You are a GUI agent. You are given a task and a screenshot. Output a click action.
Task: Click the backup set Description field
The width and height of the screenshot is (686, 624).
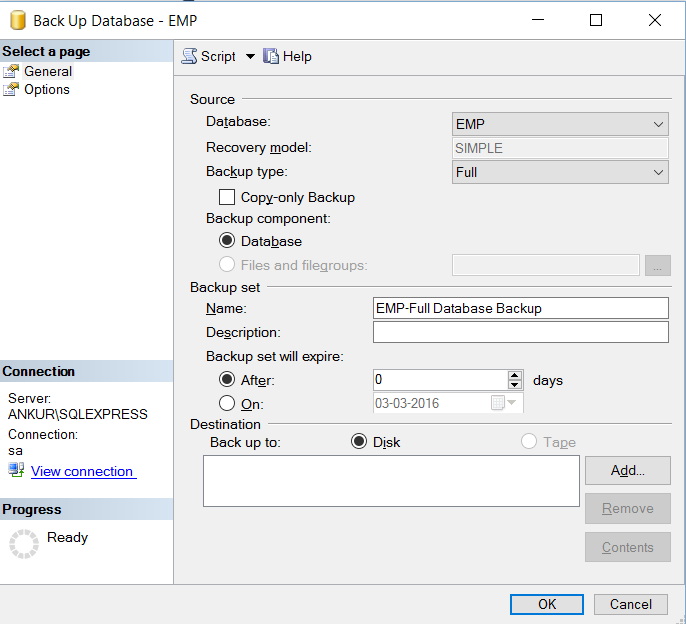(x=520, y=332)
